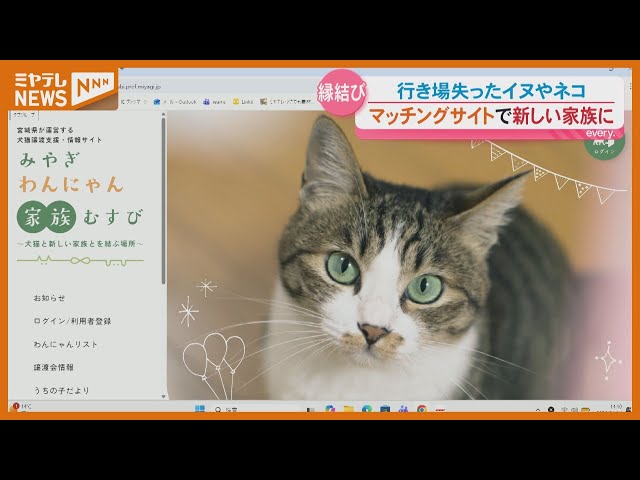
Task: Open ログイン/利用者登録 in the sidebar
Action: [72, 321]
